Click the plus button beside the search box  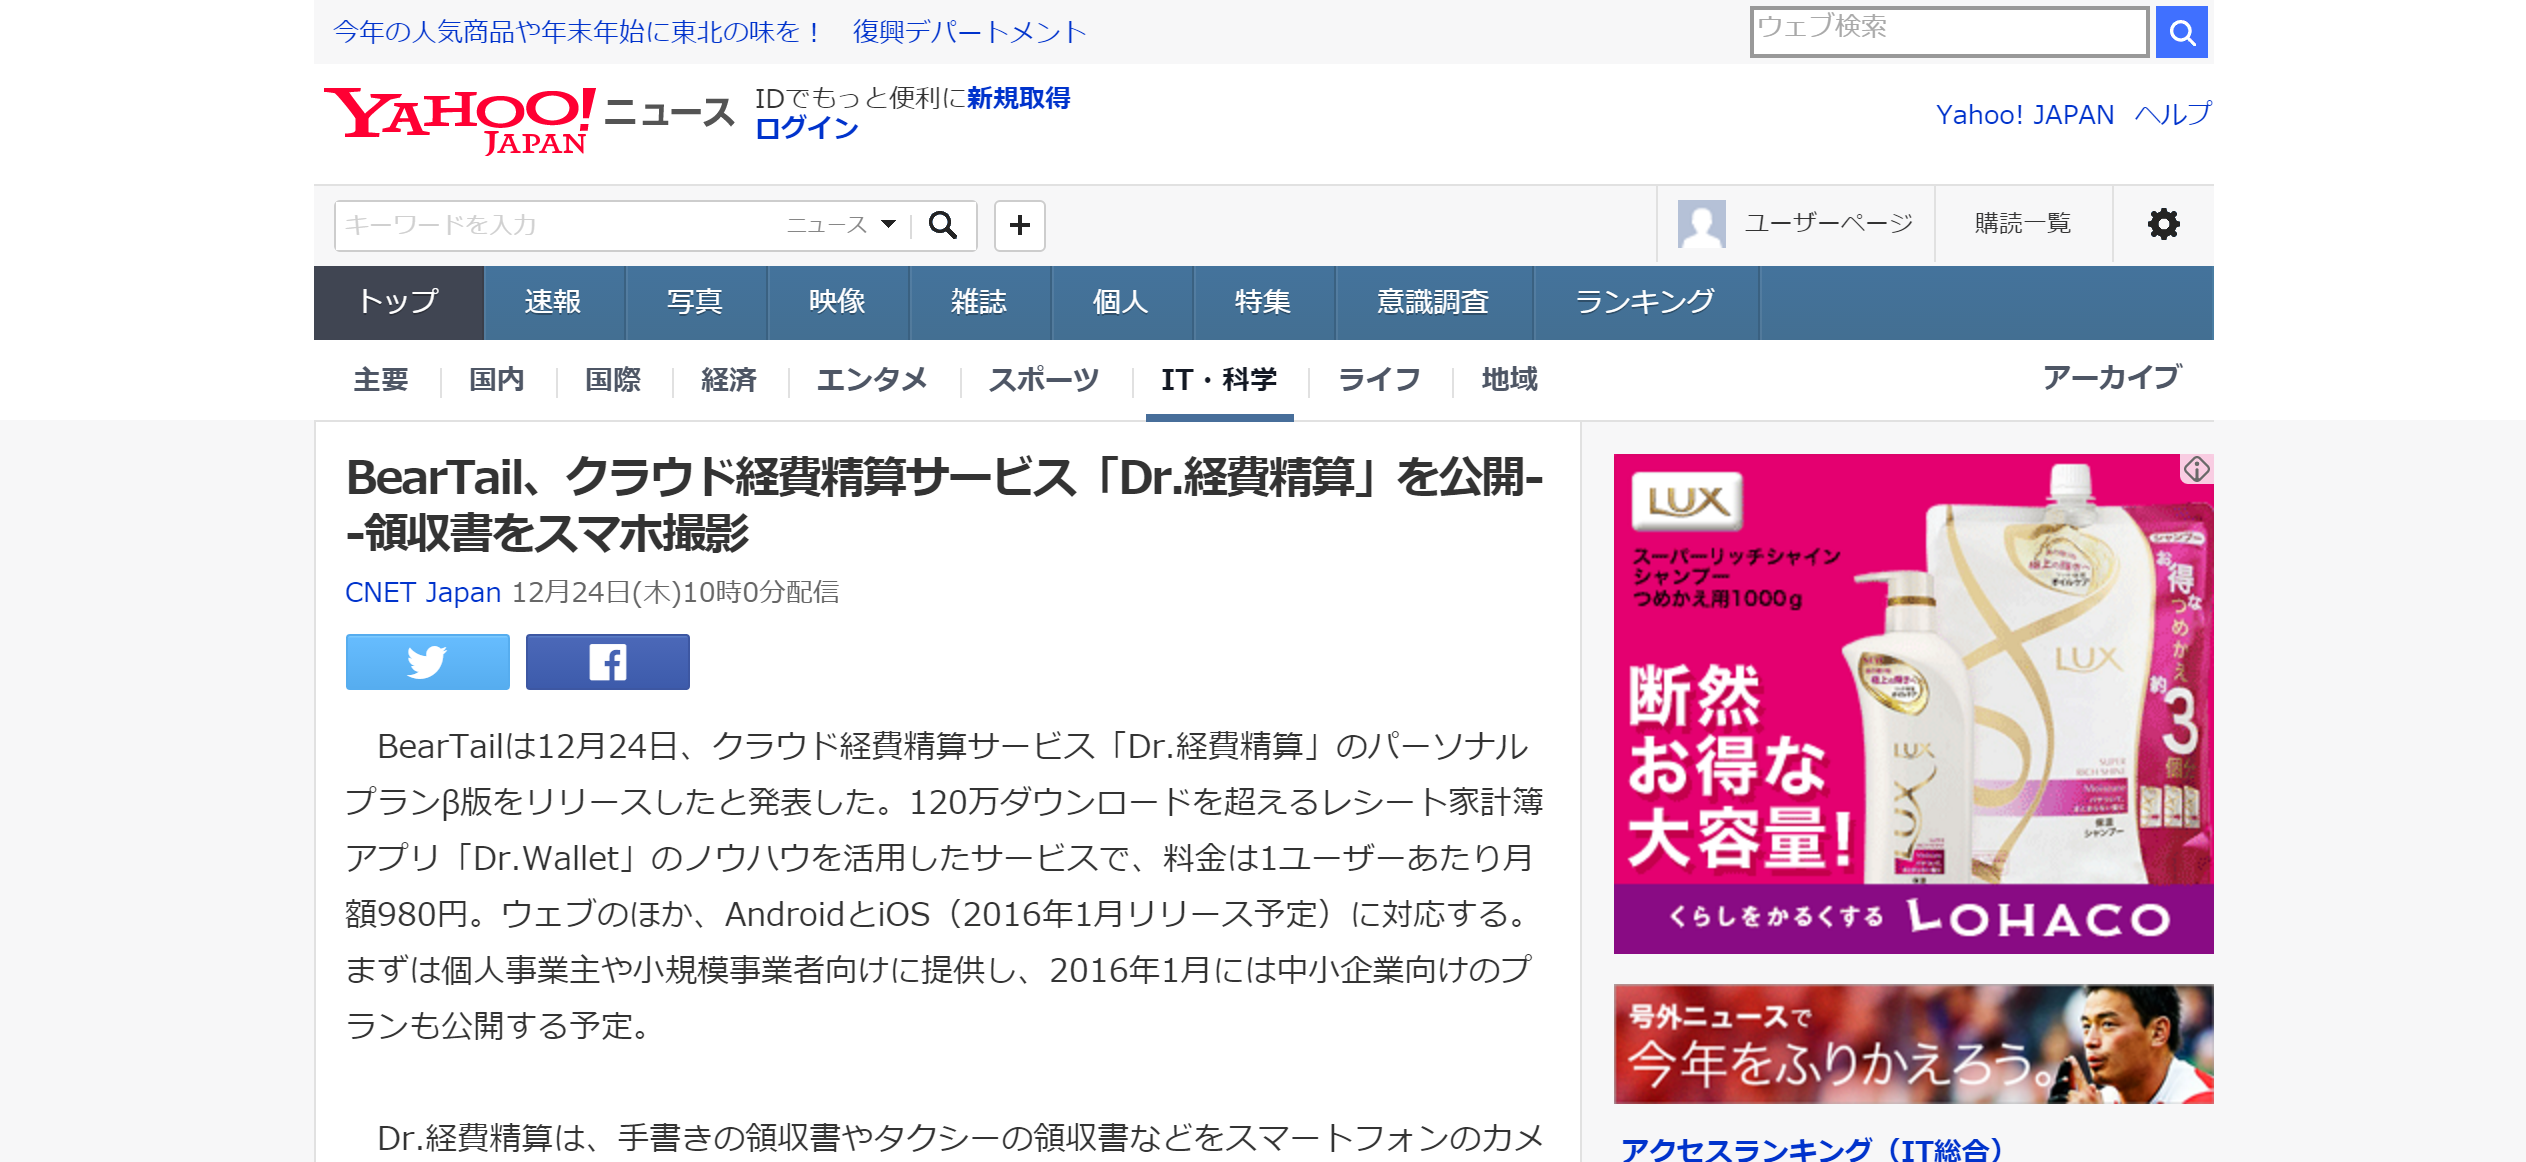(1019, 225)
